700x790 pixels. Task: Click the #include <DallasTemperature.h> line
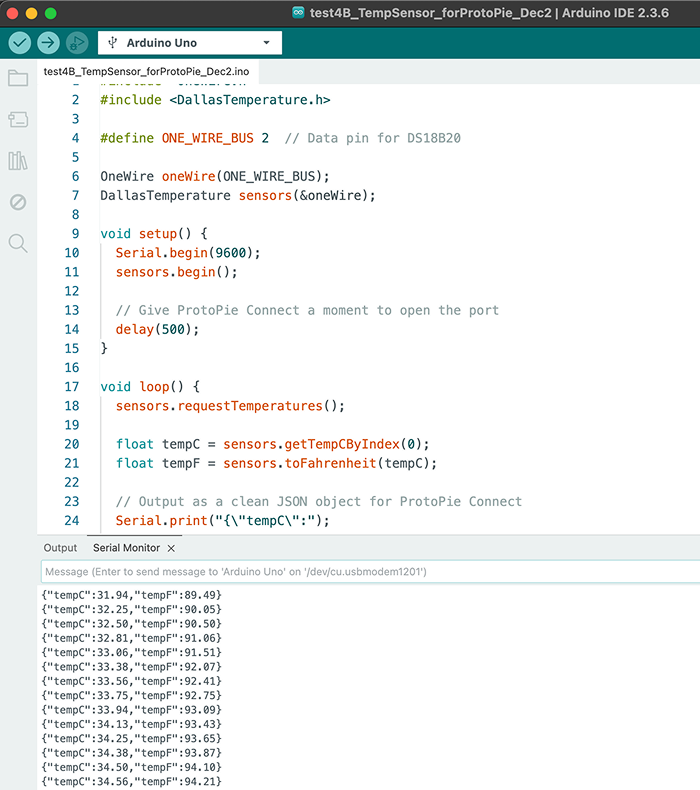215,100
